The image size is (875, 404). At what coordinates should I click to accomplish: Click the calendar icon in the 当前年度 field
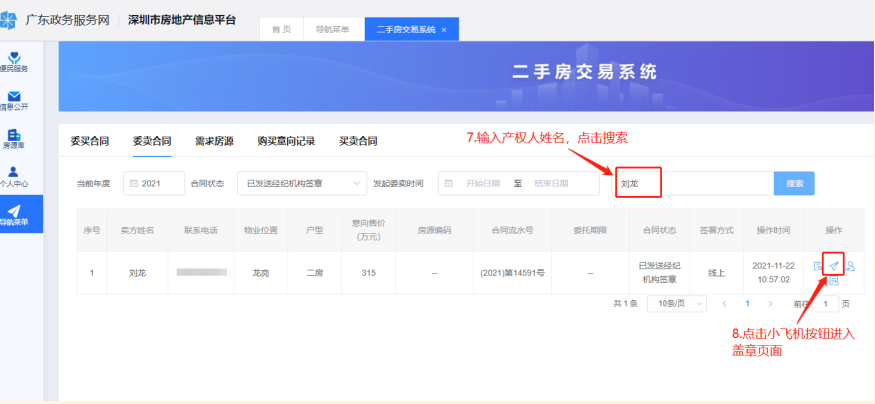click(x=134, y=183)
